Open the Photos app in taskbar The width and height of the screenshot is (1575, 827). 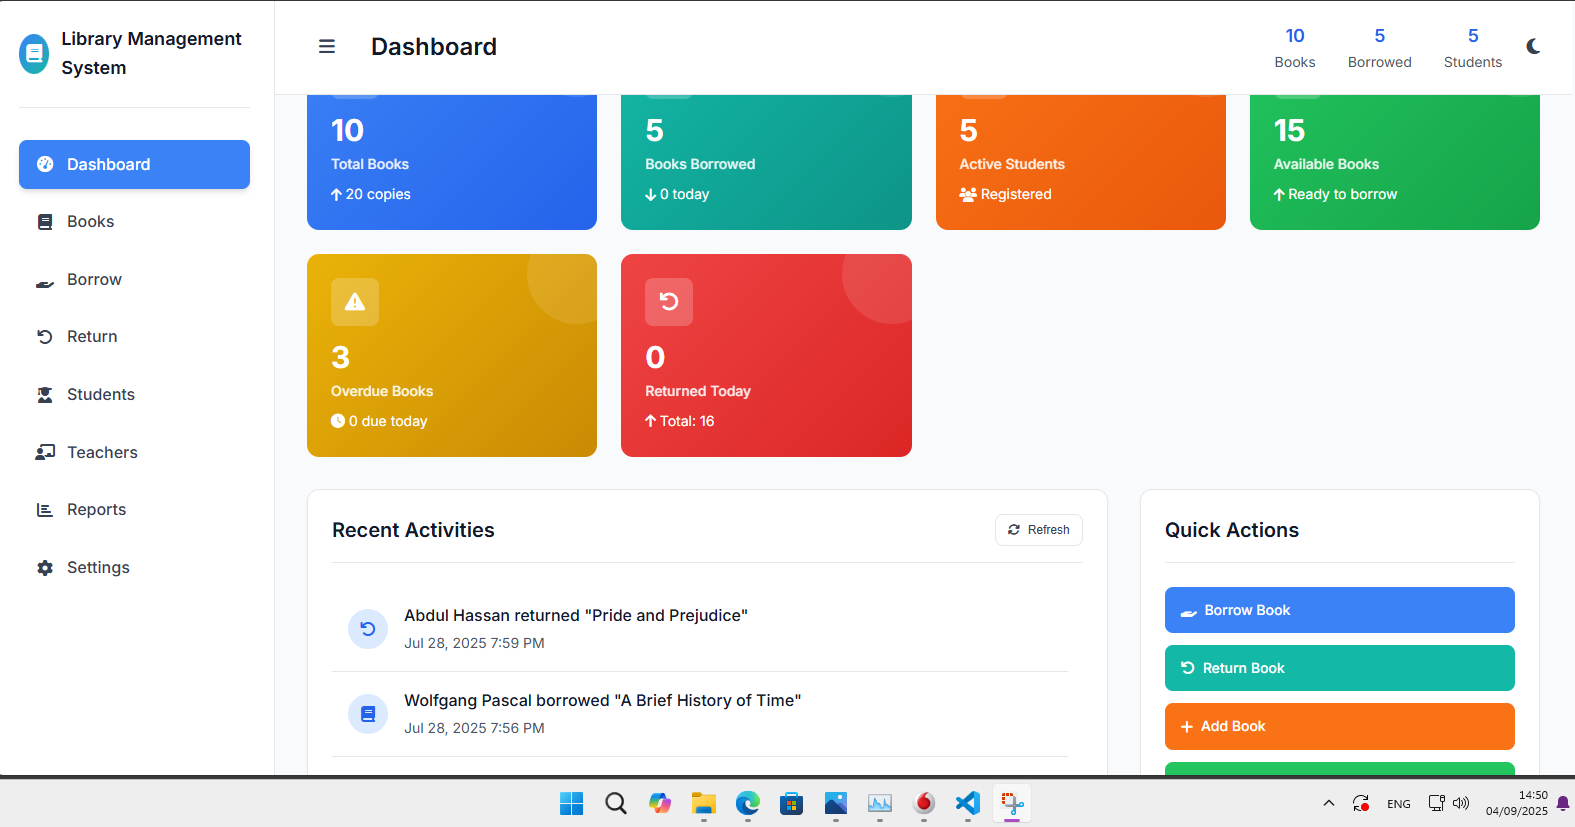coord(836,804)
